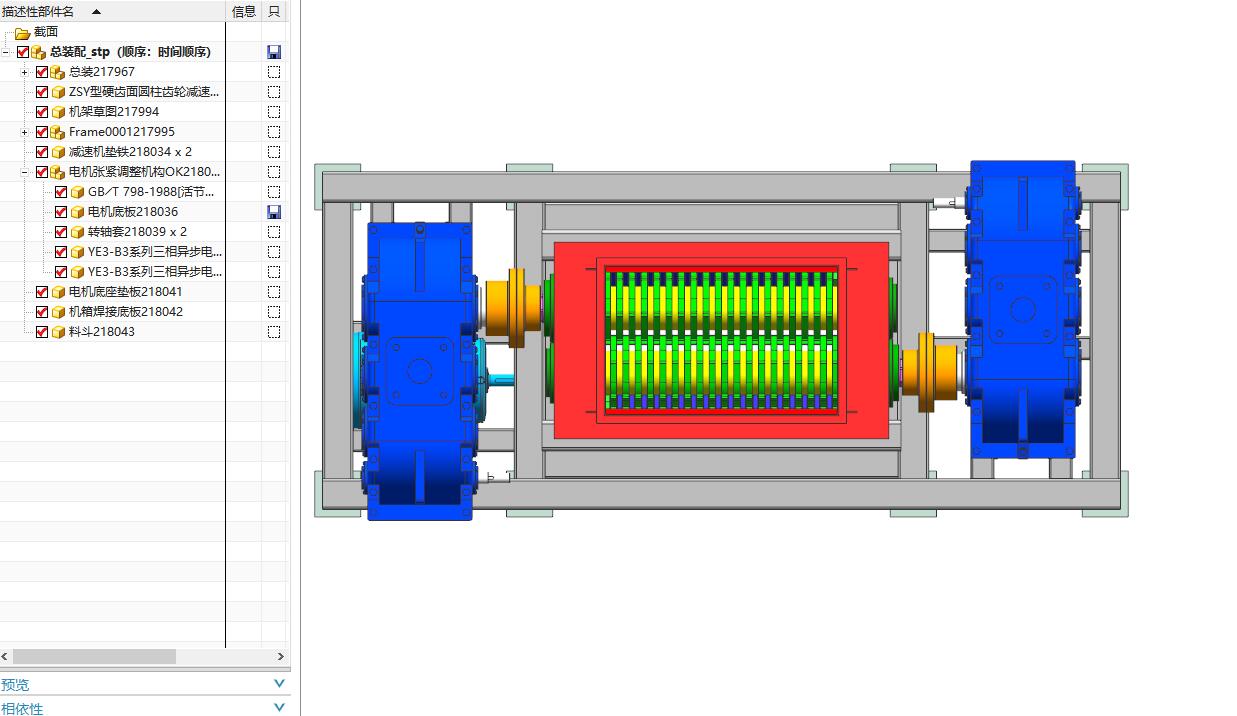Click the save-status icon in 电机底板218036 row
This screenshot has width=1237, height=716.
point(274,212)
